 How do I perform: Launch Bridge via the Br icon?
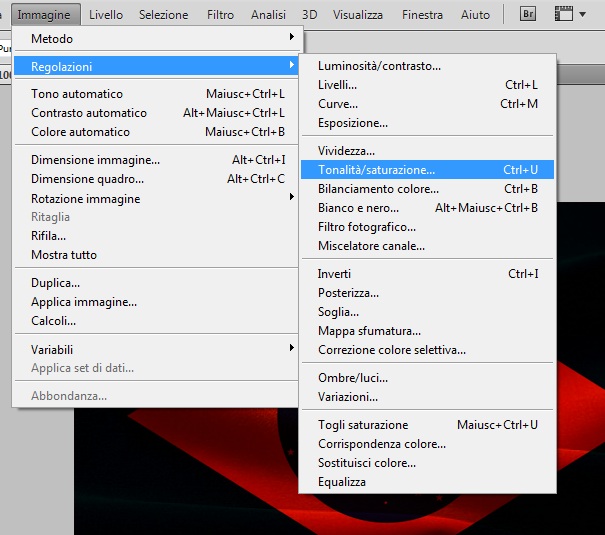pyautogui.click(x=527, y=14)
